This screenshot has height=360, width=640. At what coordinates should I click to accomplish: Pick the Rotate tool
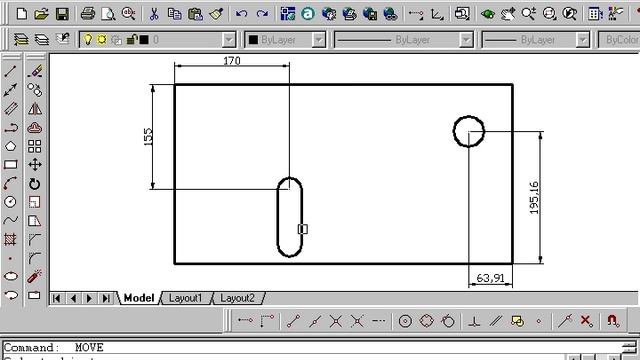[35, 184]
